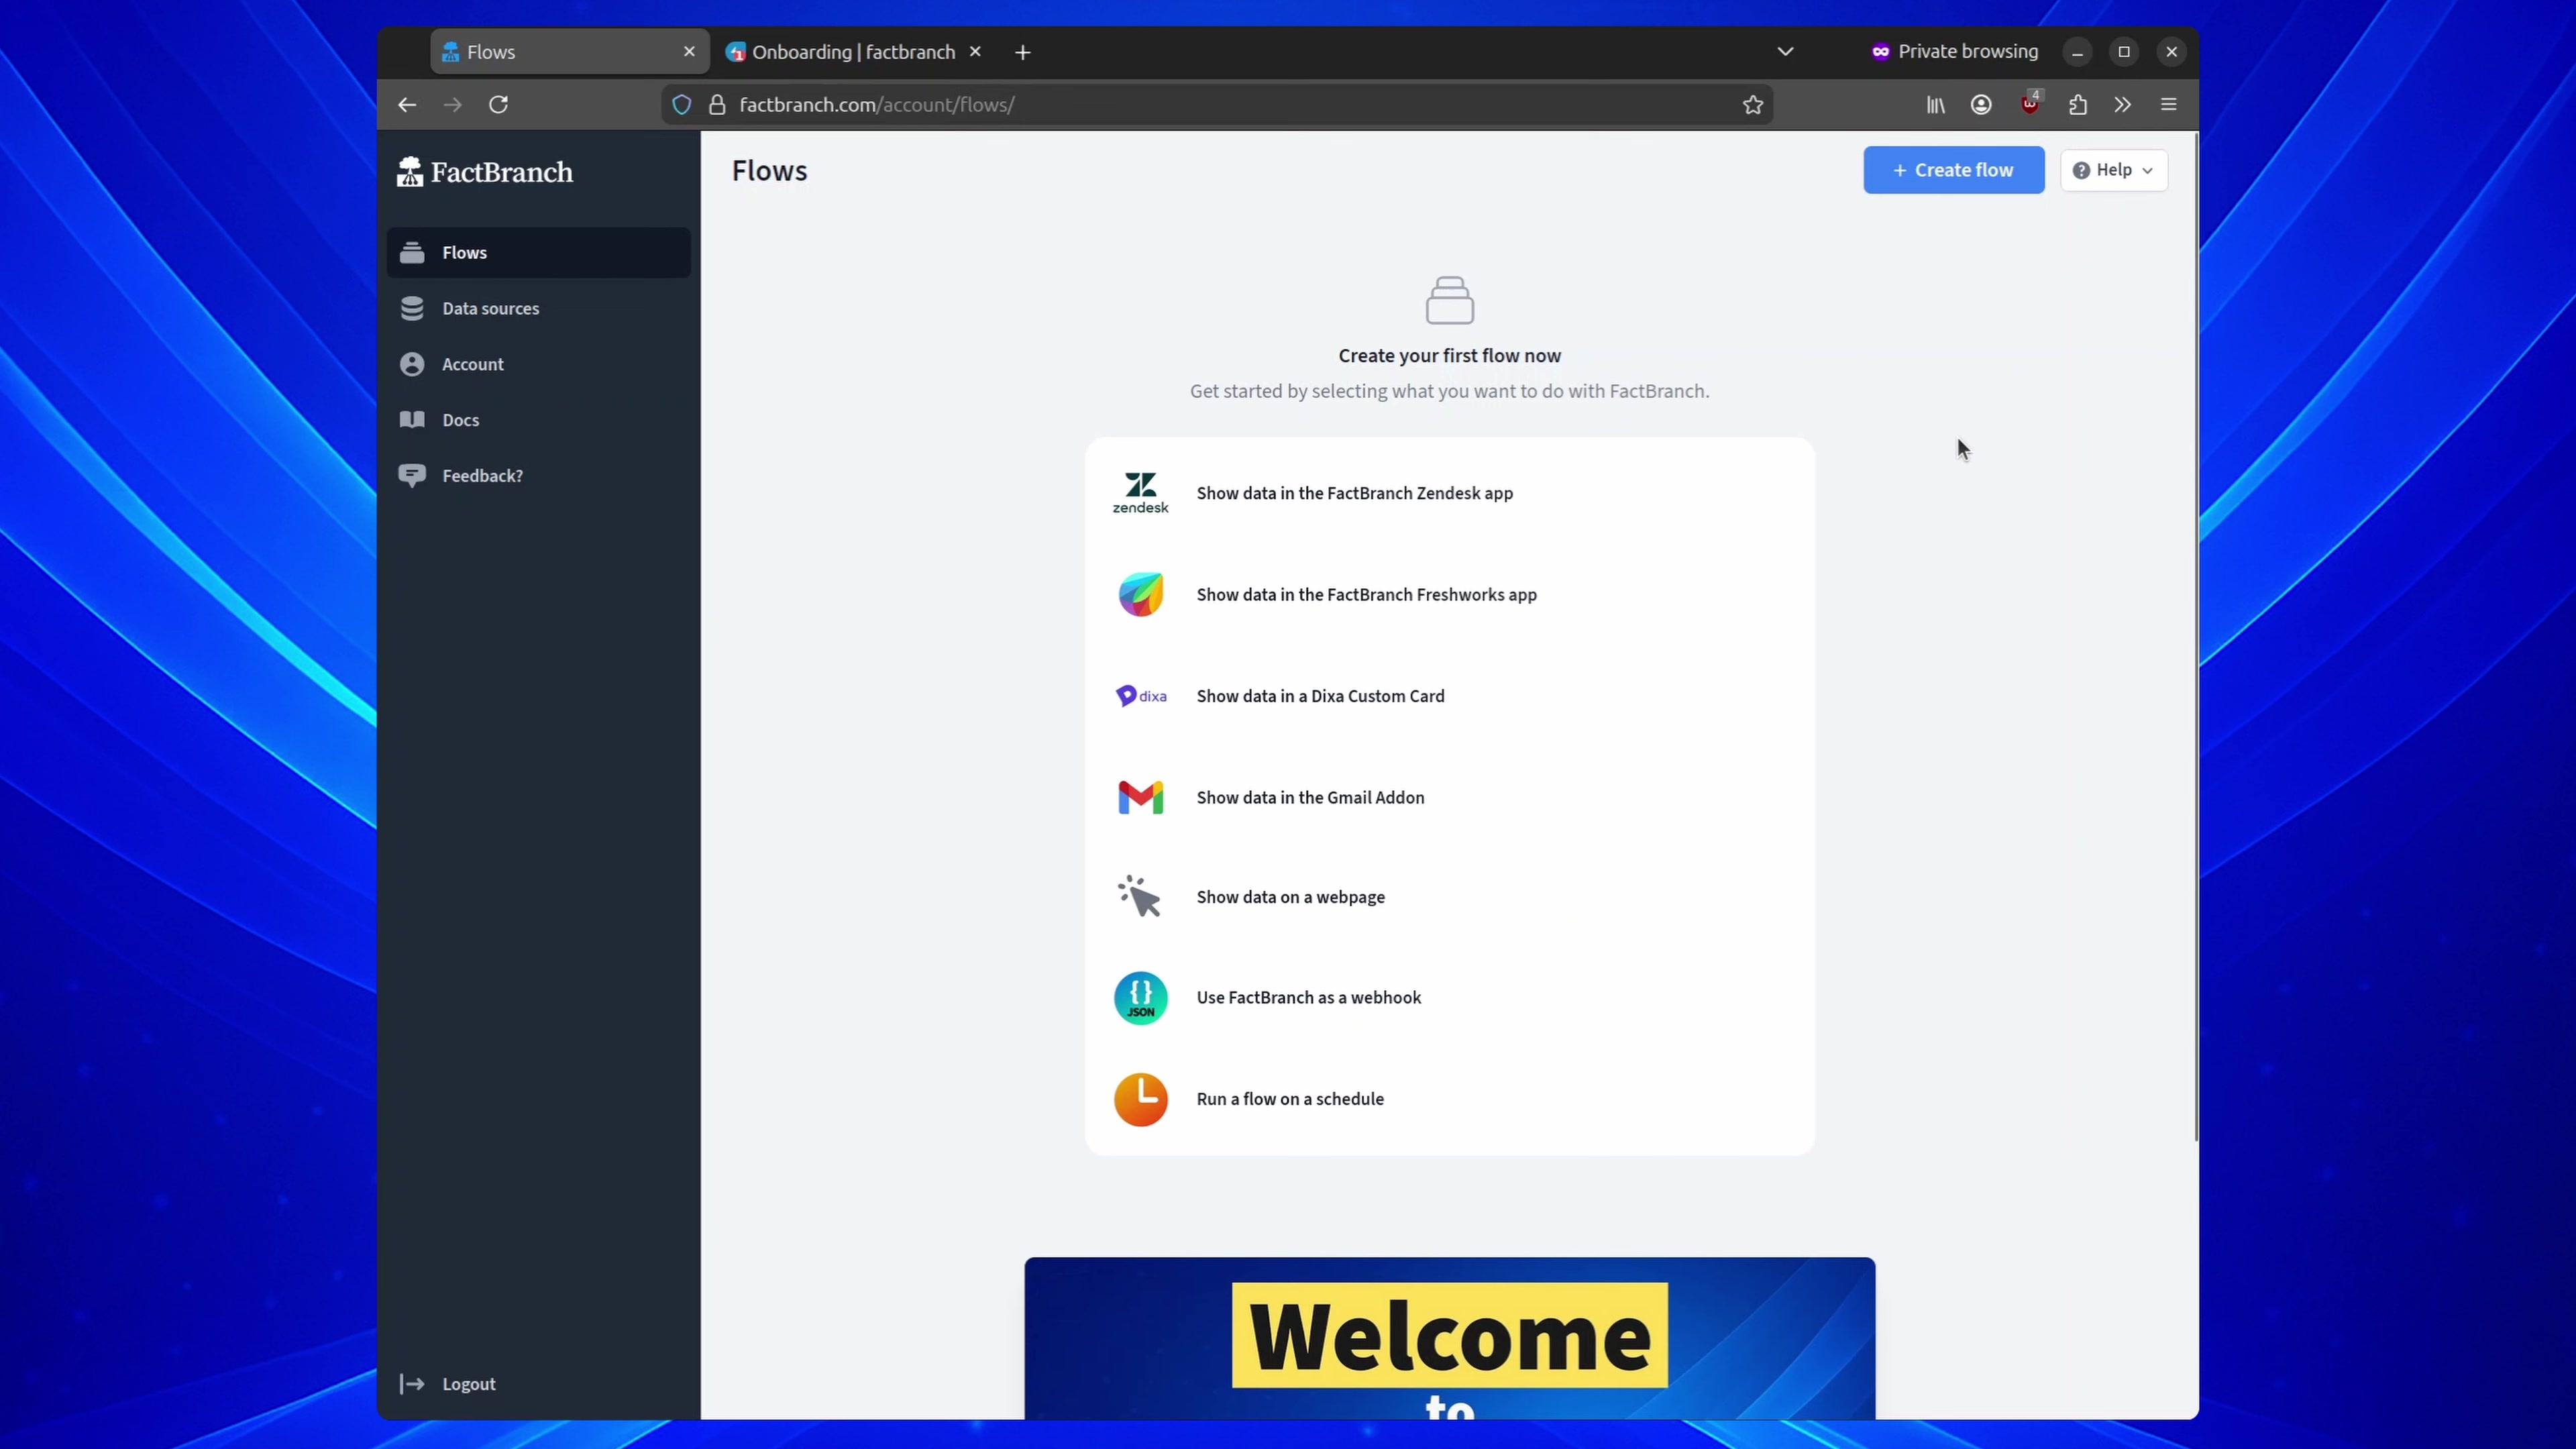
Task: Open the browser extensions puzzle icon
Action: 2077,105
